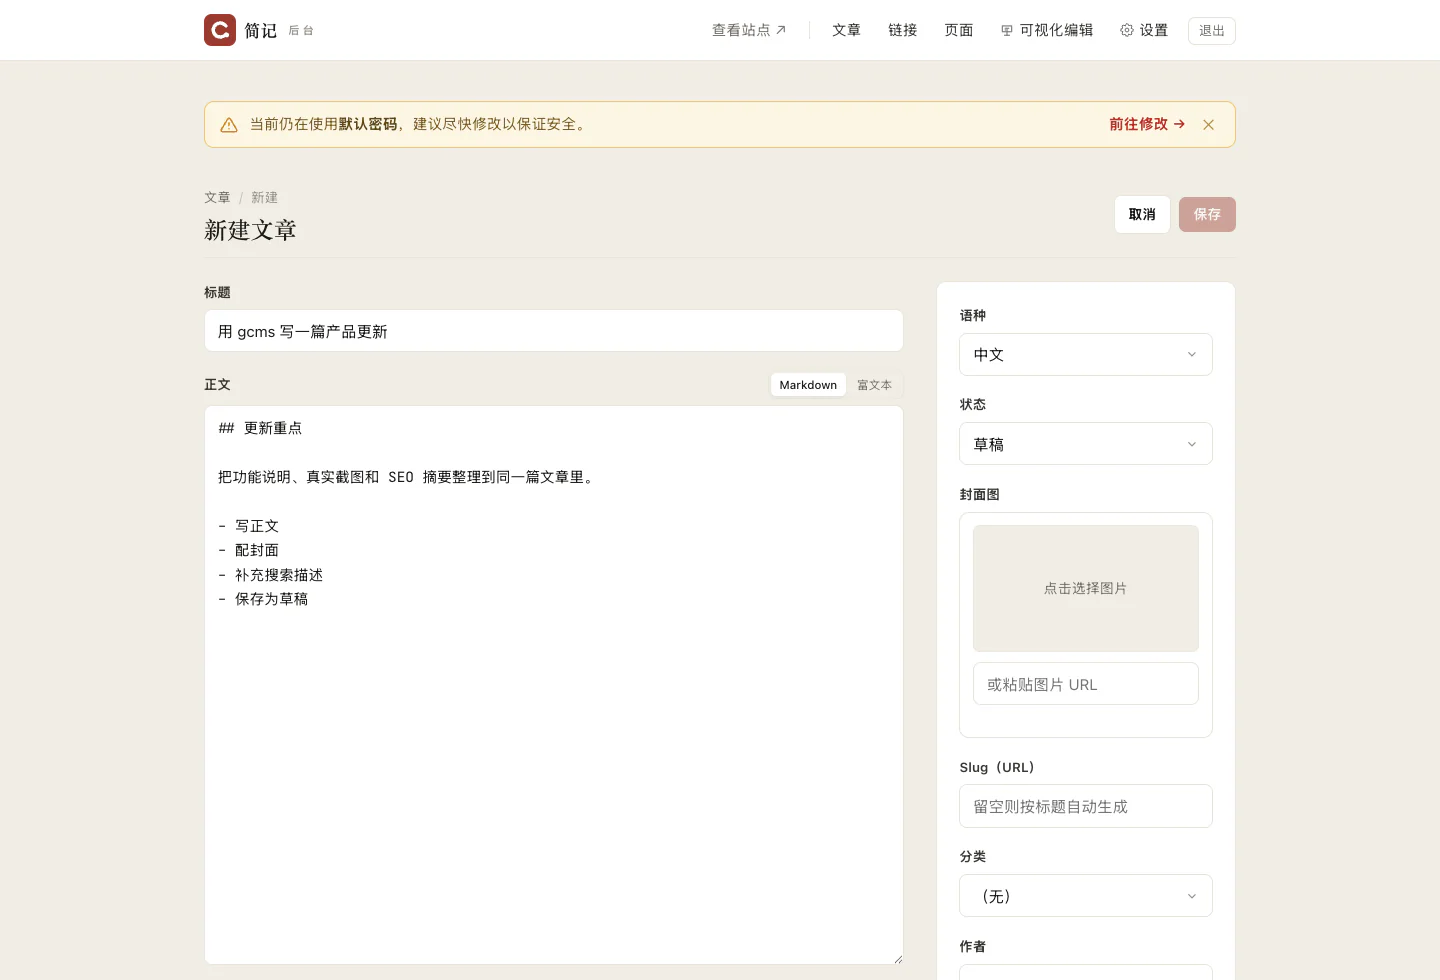
Task: Click into the Slug (URL) input field
Action: pyautogui.click(x=1086, y=806)
